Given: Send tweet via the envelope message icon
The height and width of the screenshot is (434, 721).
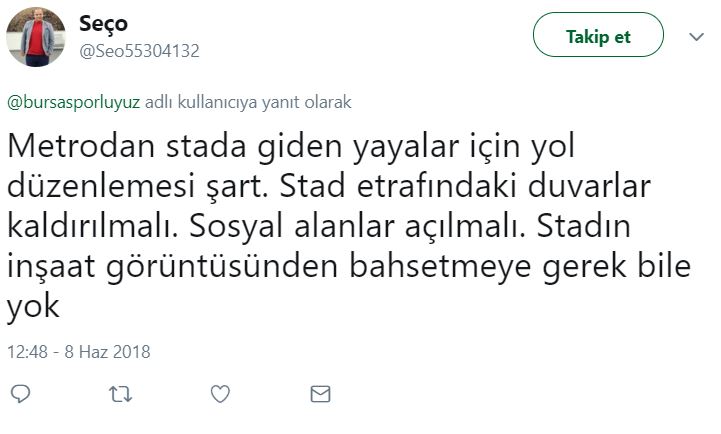Looking at the screenshot, I should (x=320, y=394).
